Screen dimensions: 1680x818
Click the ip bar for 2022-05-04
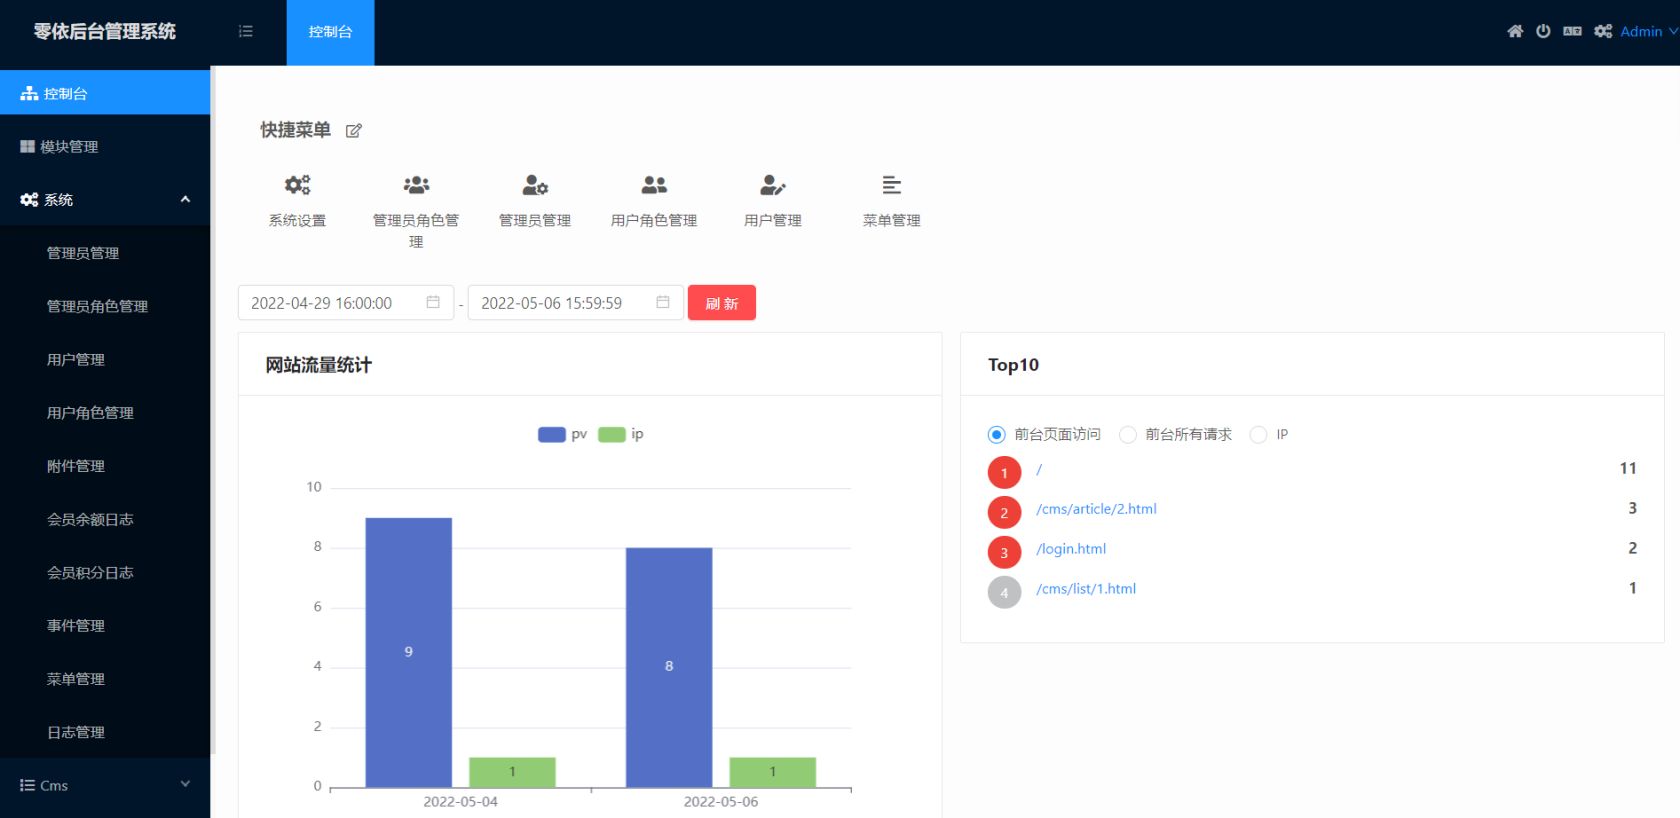[x=512, y=772]
